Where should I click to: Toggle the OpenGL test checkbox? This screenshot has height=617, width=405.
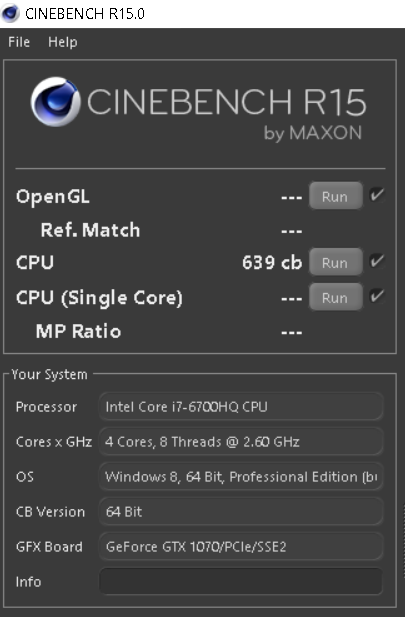pos(377,194)
